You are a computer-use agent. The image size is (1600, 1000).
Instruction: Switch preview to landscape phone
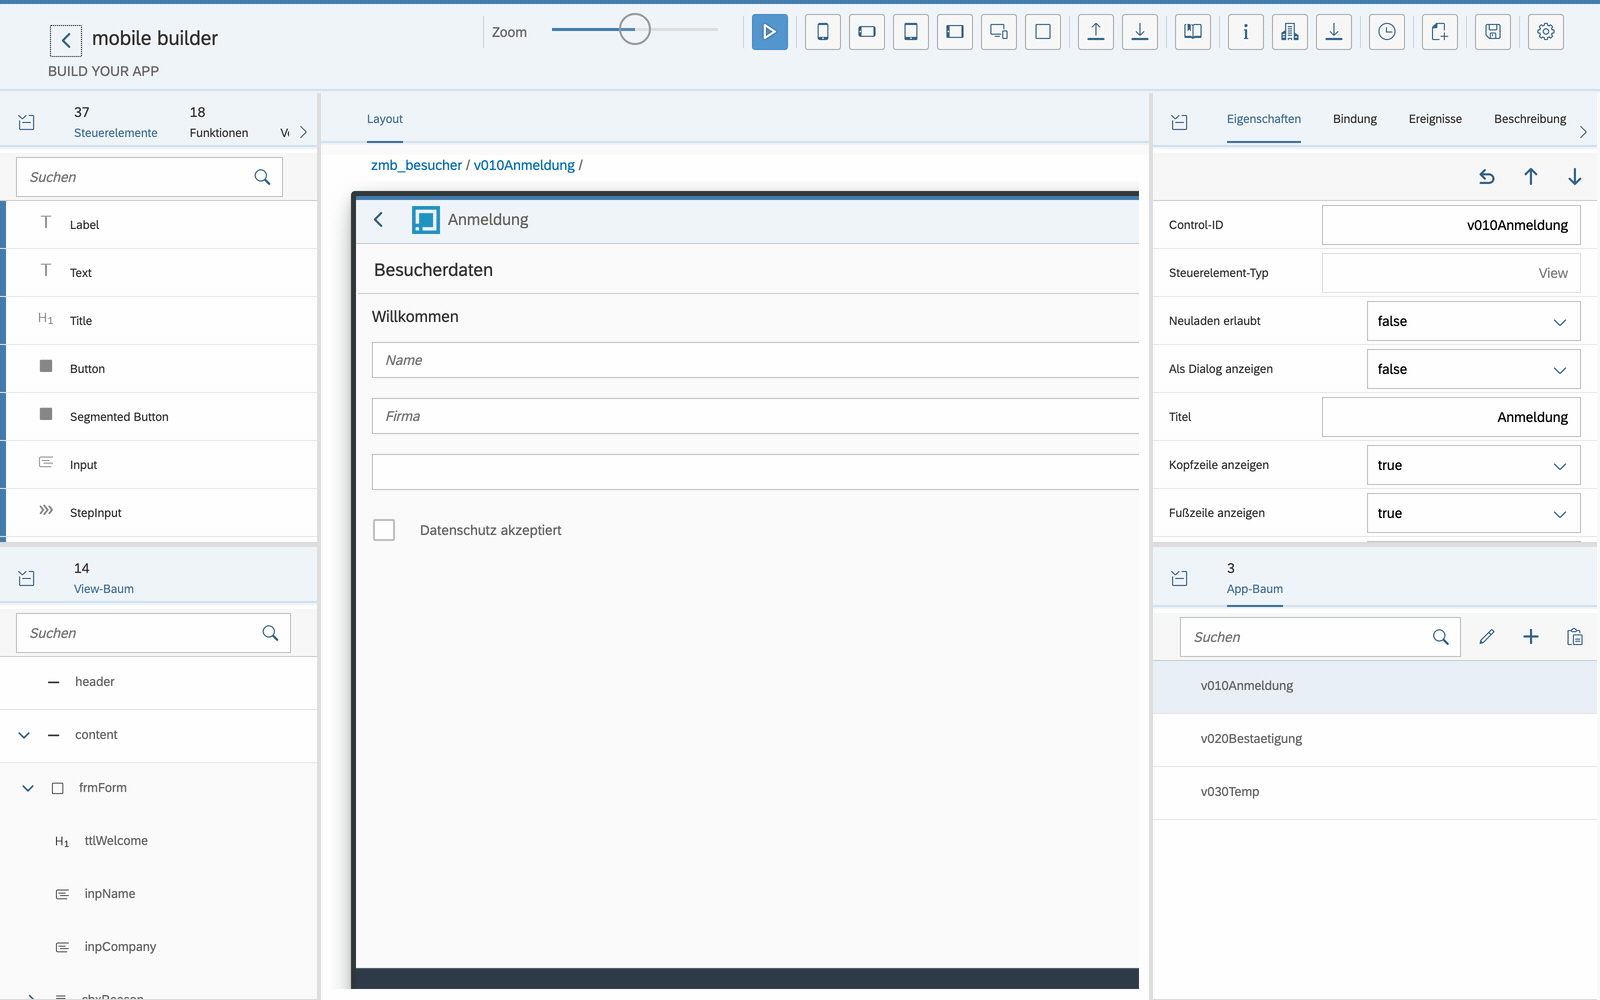pos(867,32)
